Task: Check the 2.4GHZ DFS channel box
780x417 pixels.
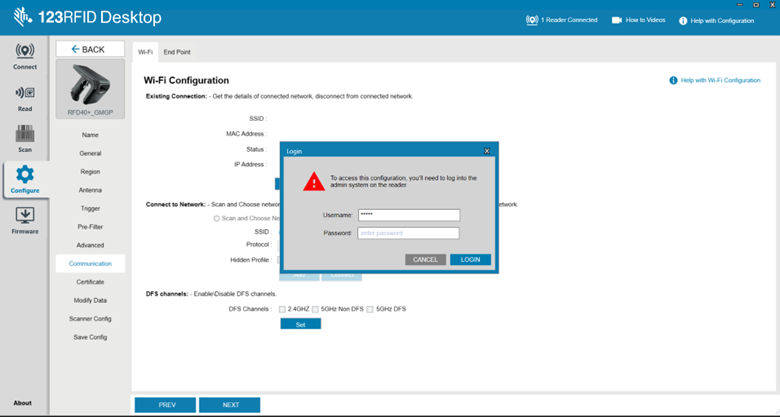Action: (x=282, y=309)
